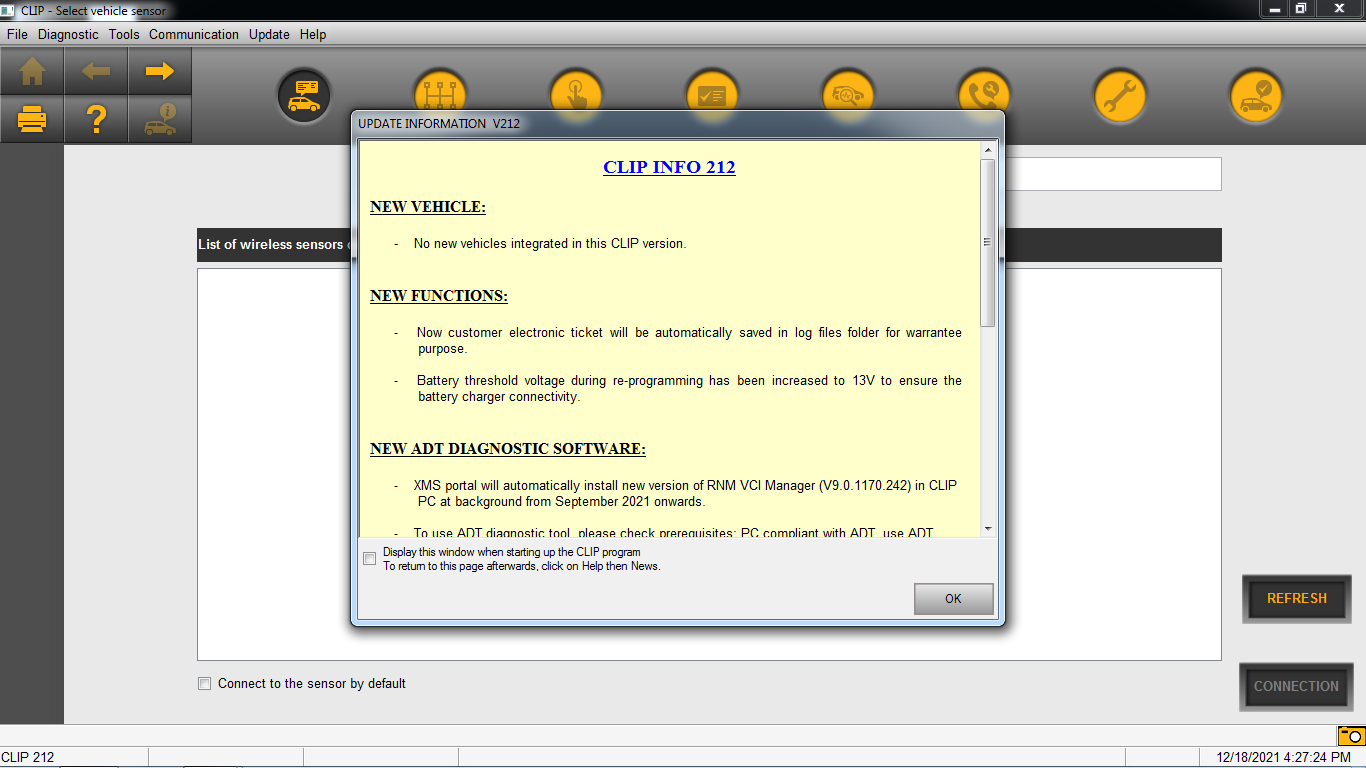Take a screenshot with the camera icon
The width and height of the screenshot is (1366, 768).
tap(1350, 736)
